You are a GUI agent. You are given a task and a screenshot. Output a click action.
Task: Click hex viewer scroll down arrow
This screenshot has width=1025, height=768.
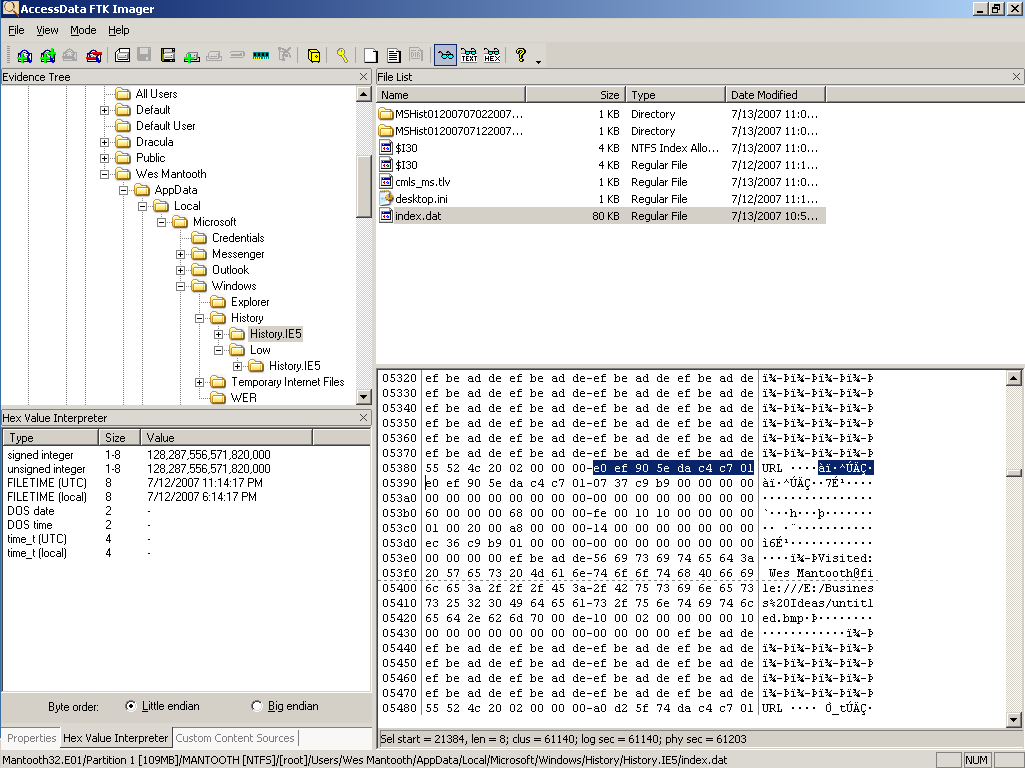pyautogui.click(x=1013, y=720)
